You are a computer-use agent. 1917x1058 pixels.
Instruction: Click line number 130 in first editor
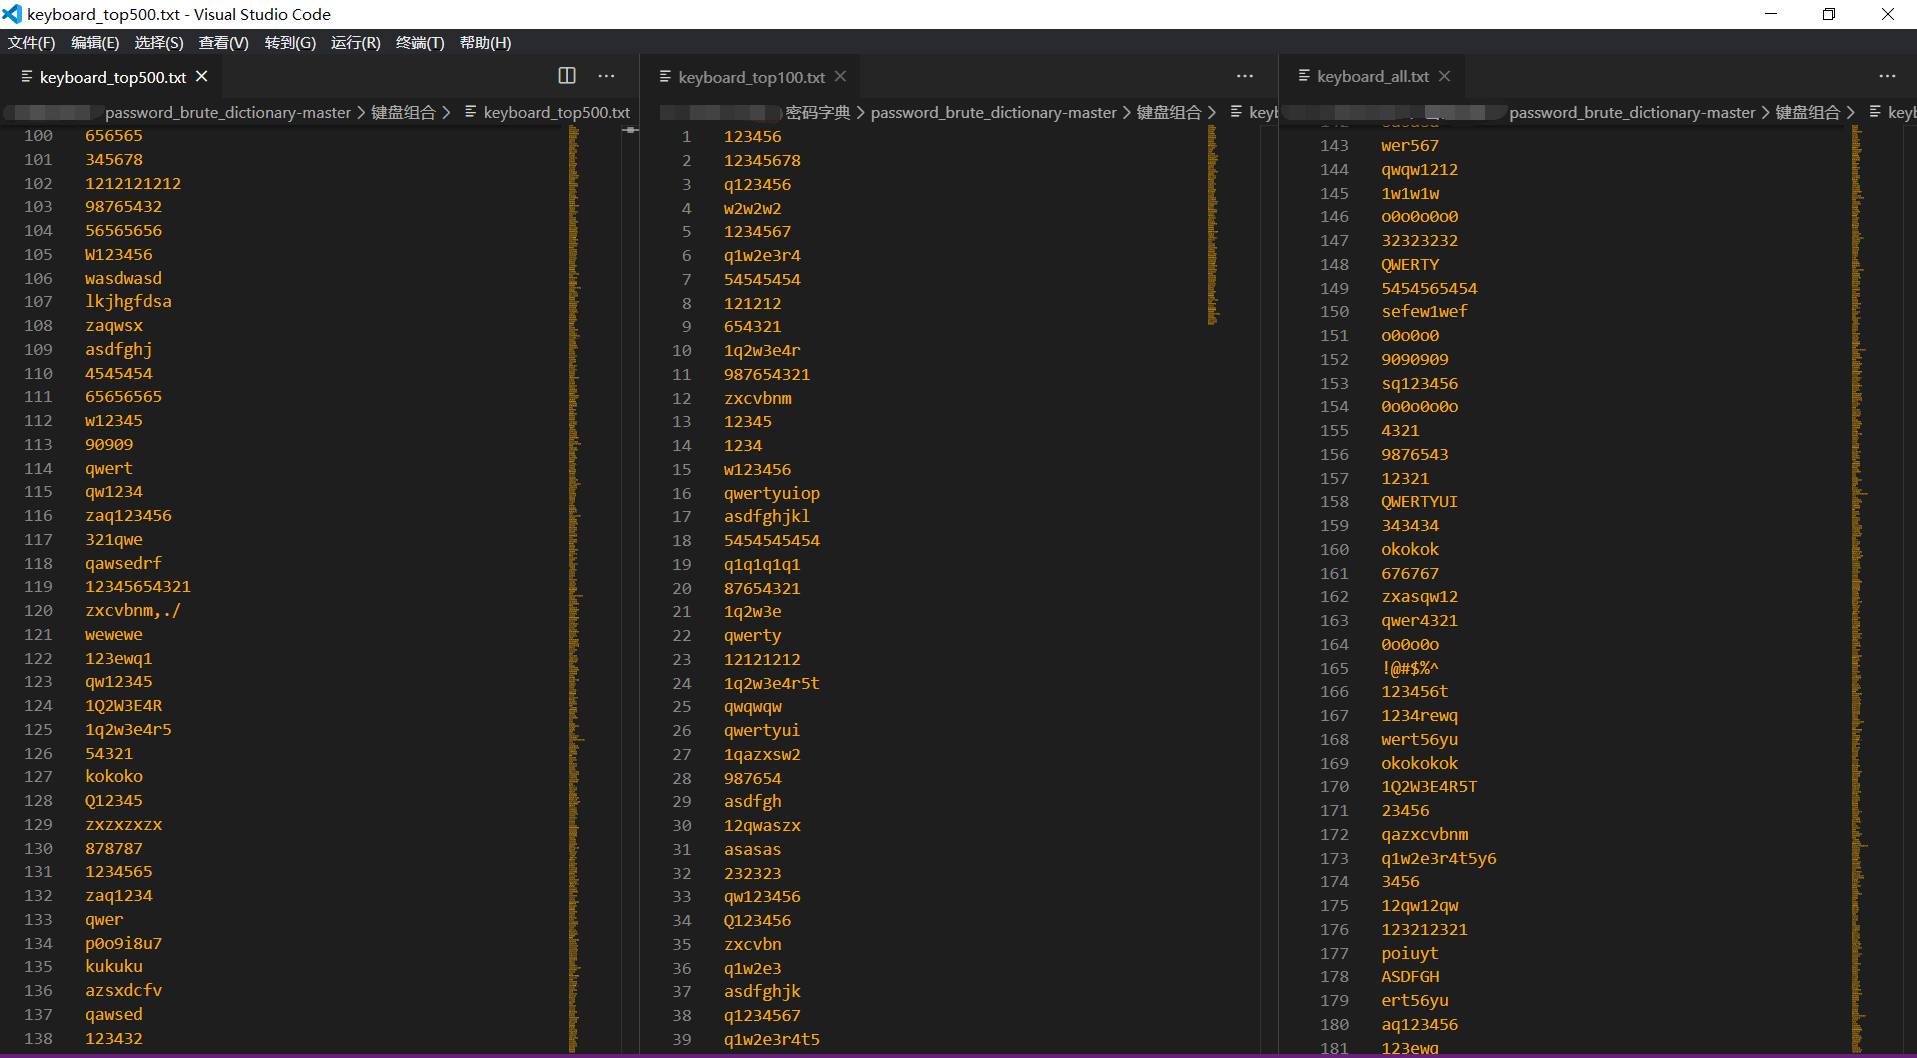tap(39, 848)
